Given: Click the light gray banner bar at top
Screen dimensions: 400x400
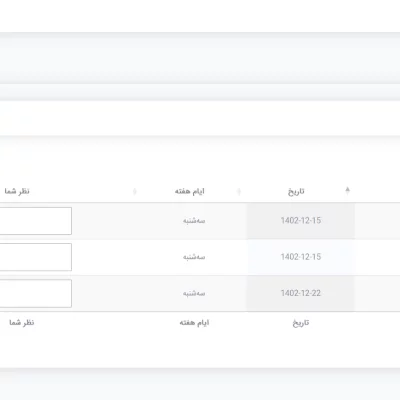Looking at the screenshot, I should 200,58.
